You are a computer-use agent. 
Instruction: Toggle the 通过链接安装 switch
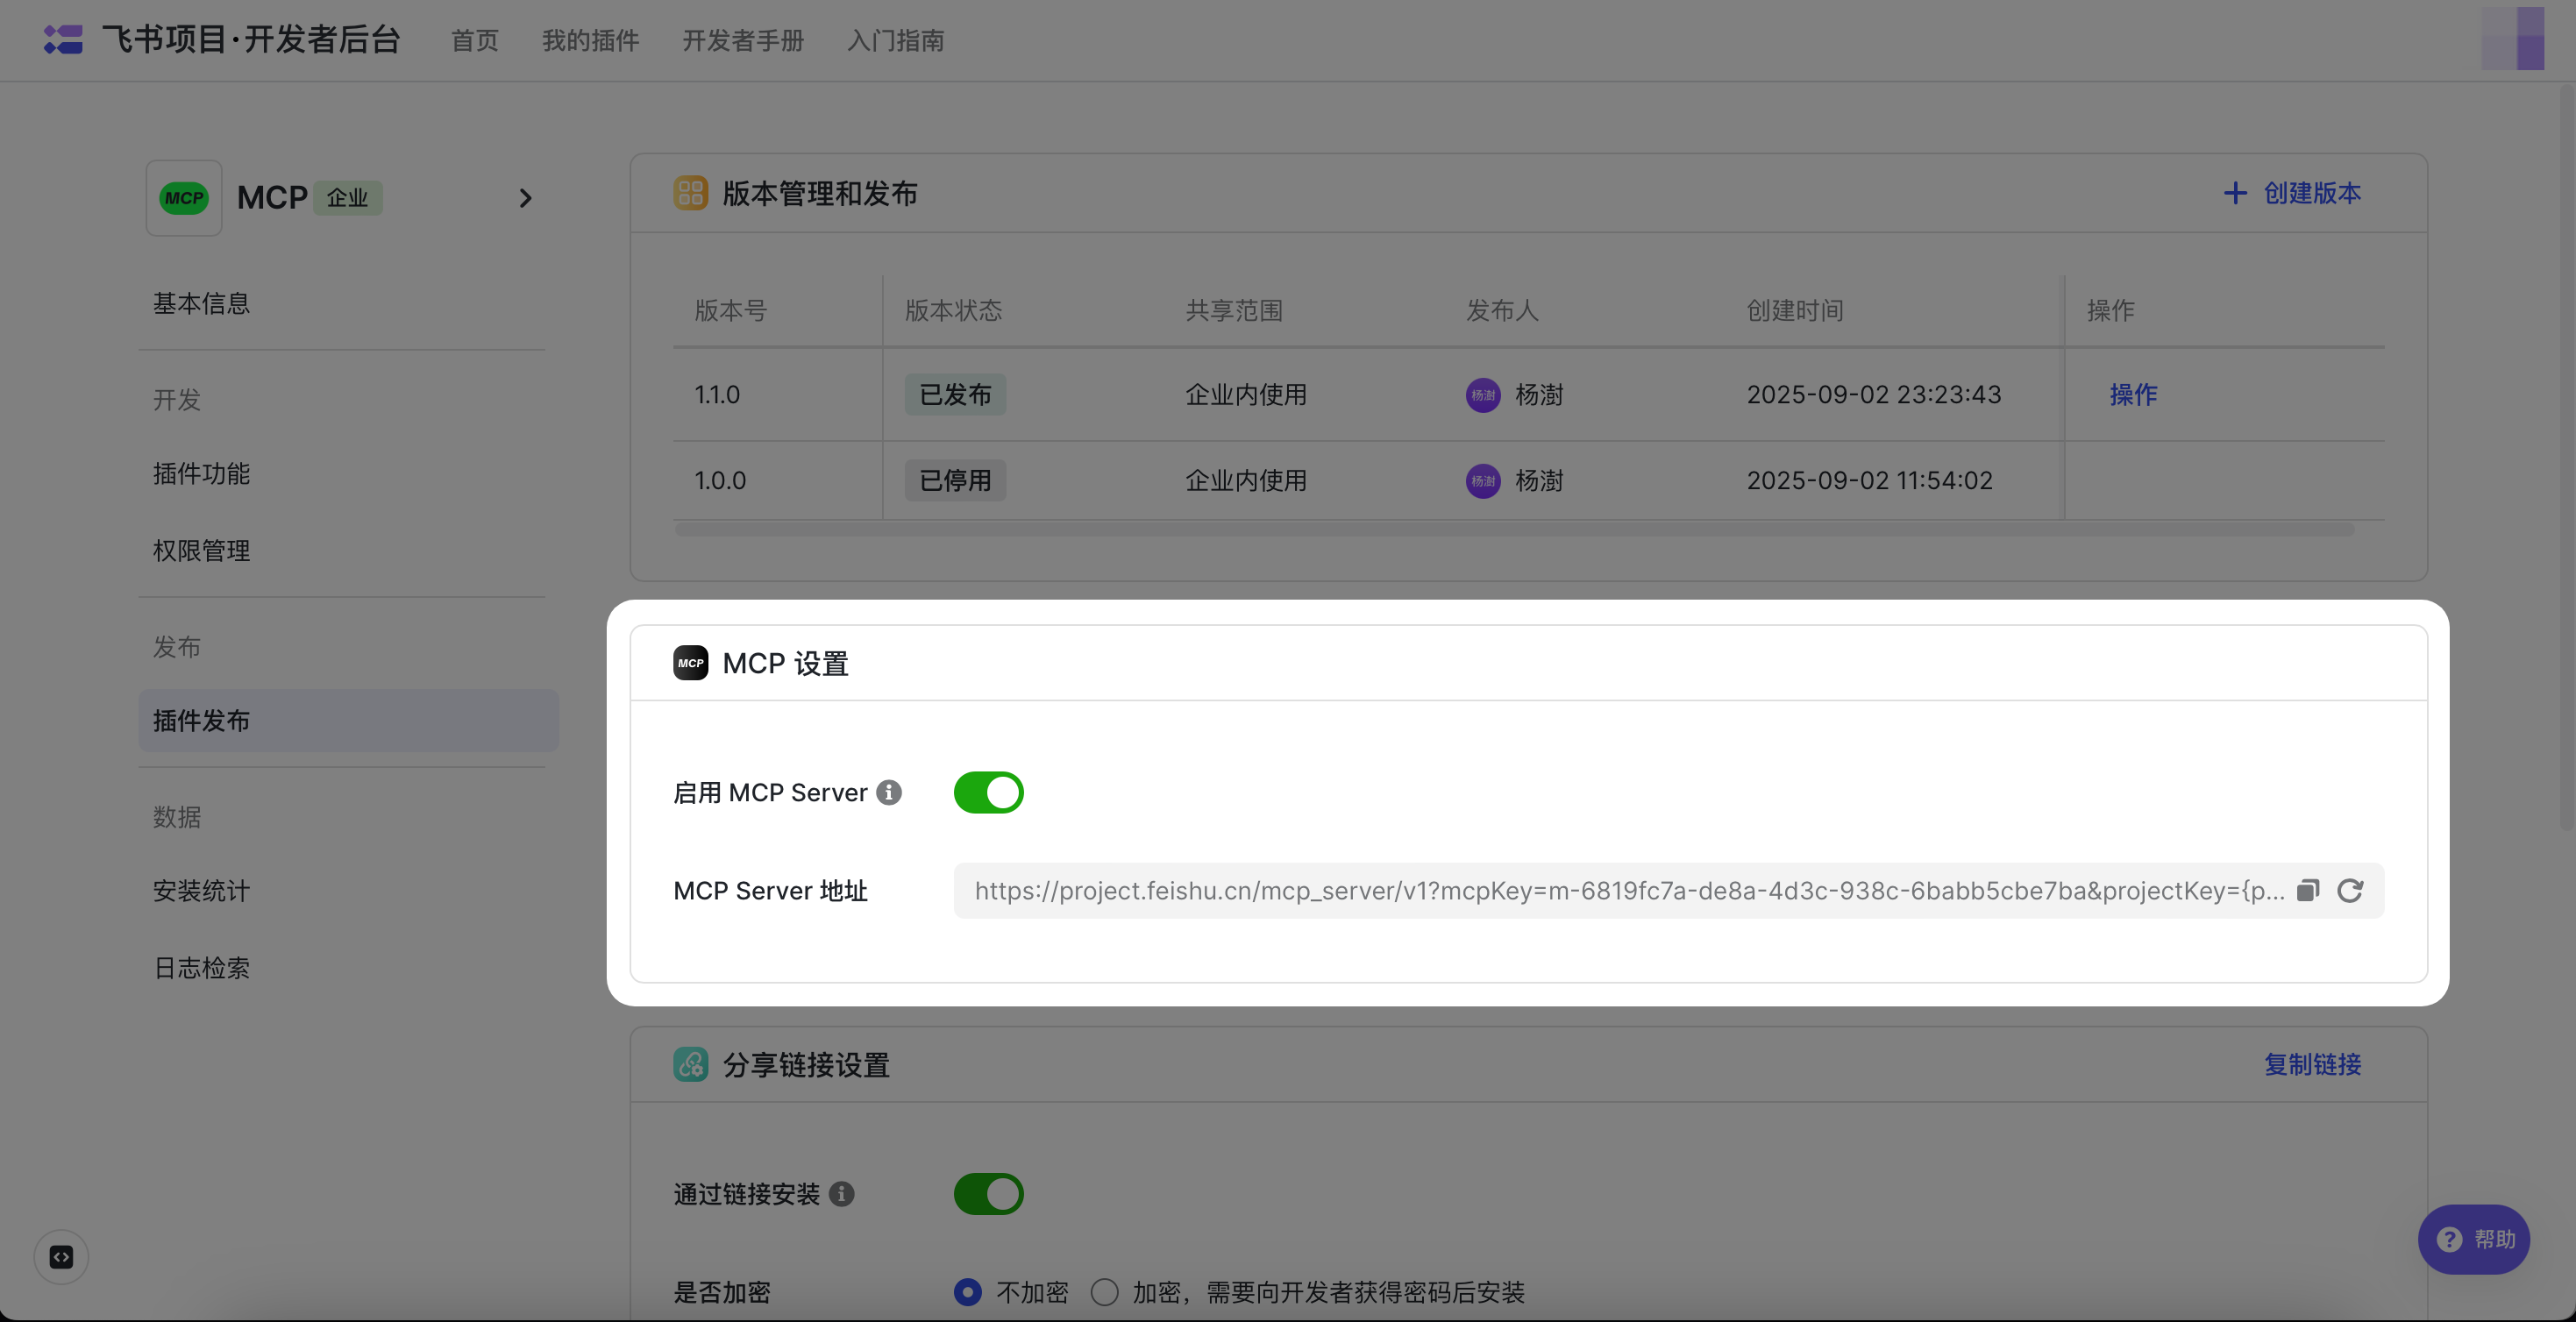point(988,1194)
